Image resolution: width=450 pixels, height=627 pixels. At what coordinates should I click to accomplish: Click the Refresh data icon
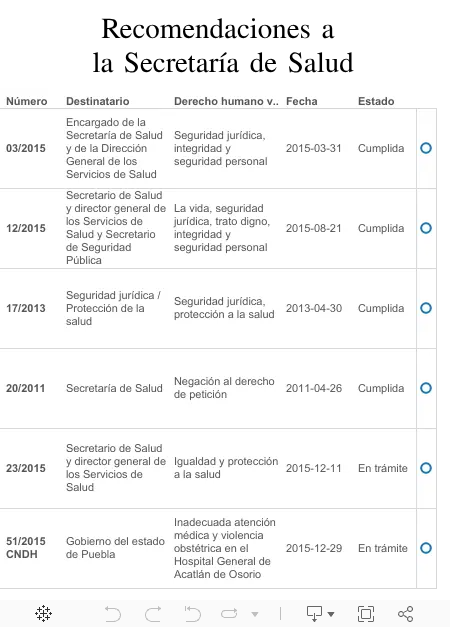229,613
